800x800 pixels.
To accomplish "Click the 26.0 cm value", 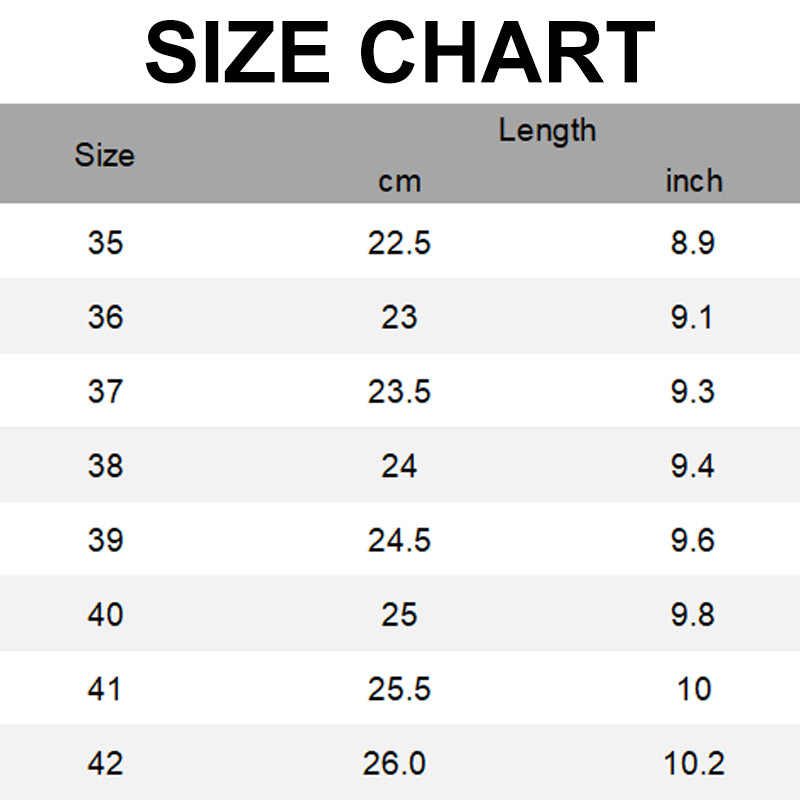I will (394, 764).
